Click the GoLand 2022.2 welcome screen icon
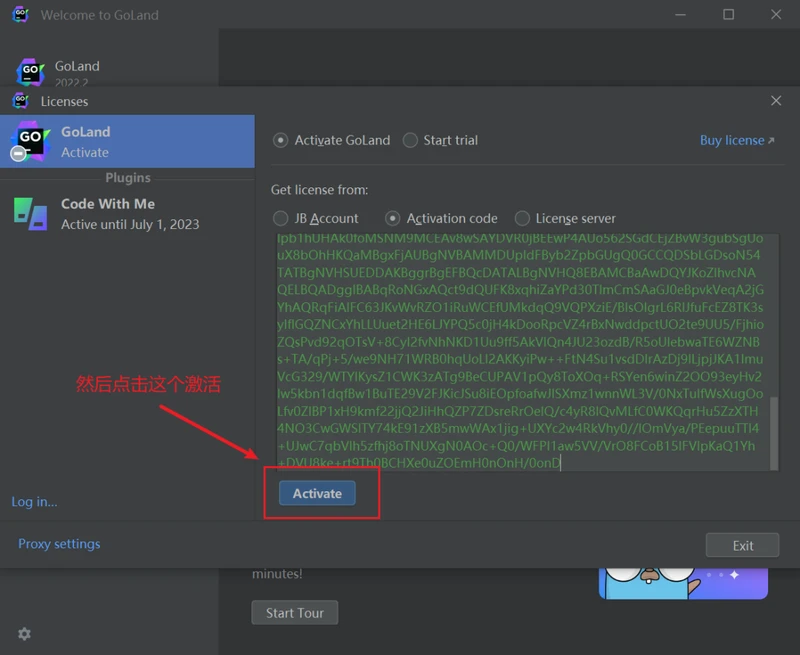 pyautogui.click(x=31, y=72)
